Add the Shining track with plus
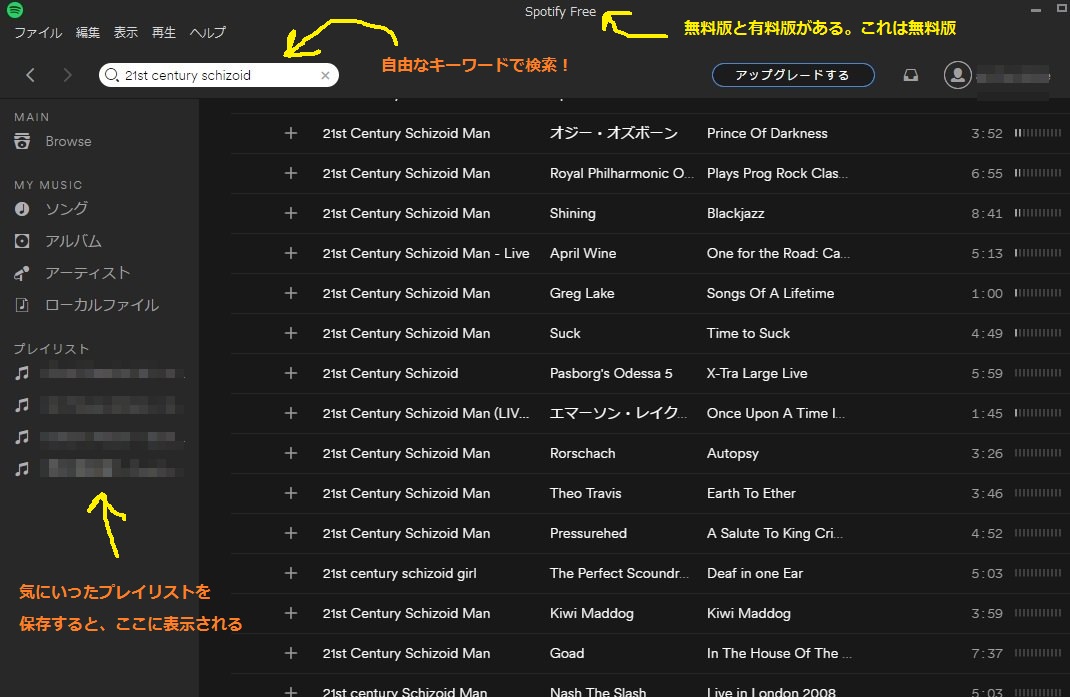 [x=291, y=213]
